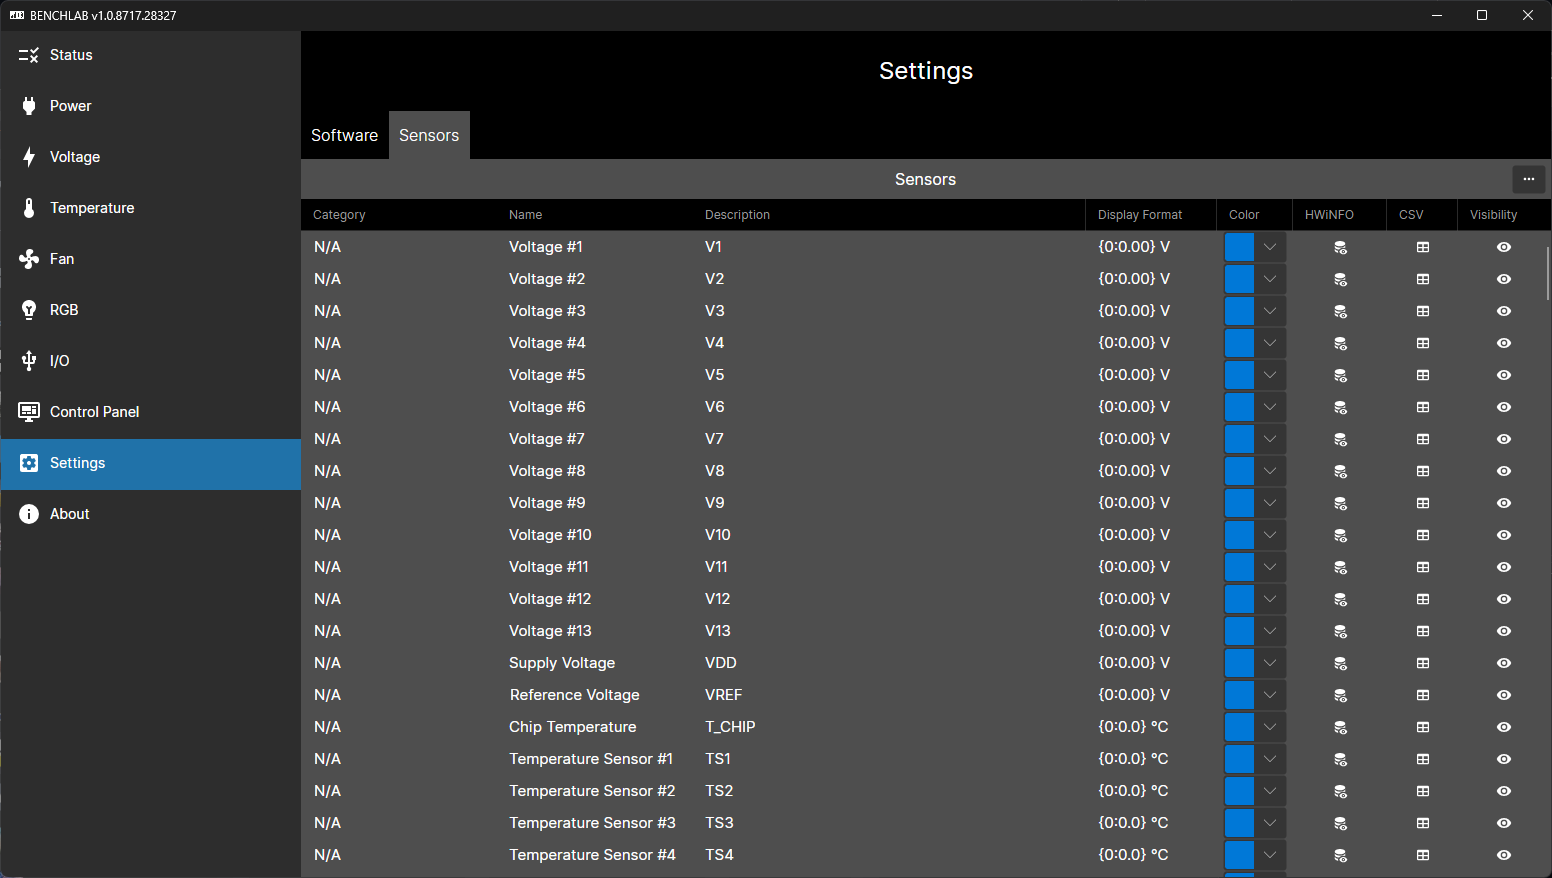Image resolution: width=1552 pixels, height=878 pixels.
Task: Open the Status page from sidebar
Action: pyautogui.click(x=70, y=55)
